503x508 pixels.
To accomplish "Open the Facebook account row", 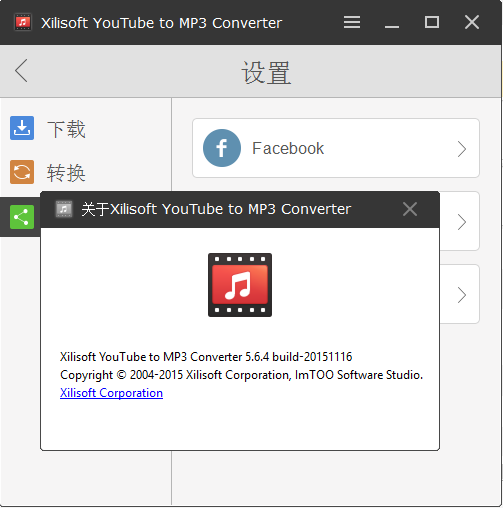I will pyautogui.click(x=336, y=148).
